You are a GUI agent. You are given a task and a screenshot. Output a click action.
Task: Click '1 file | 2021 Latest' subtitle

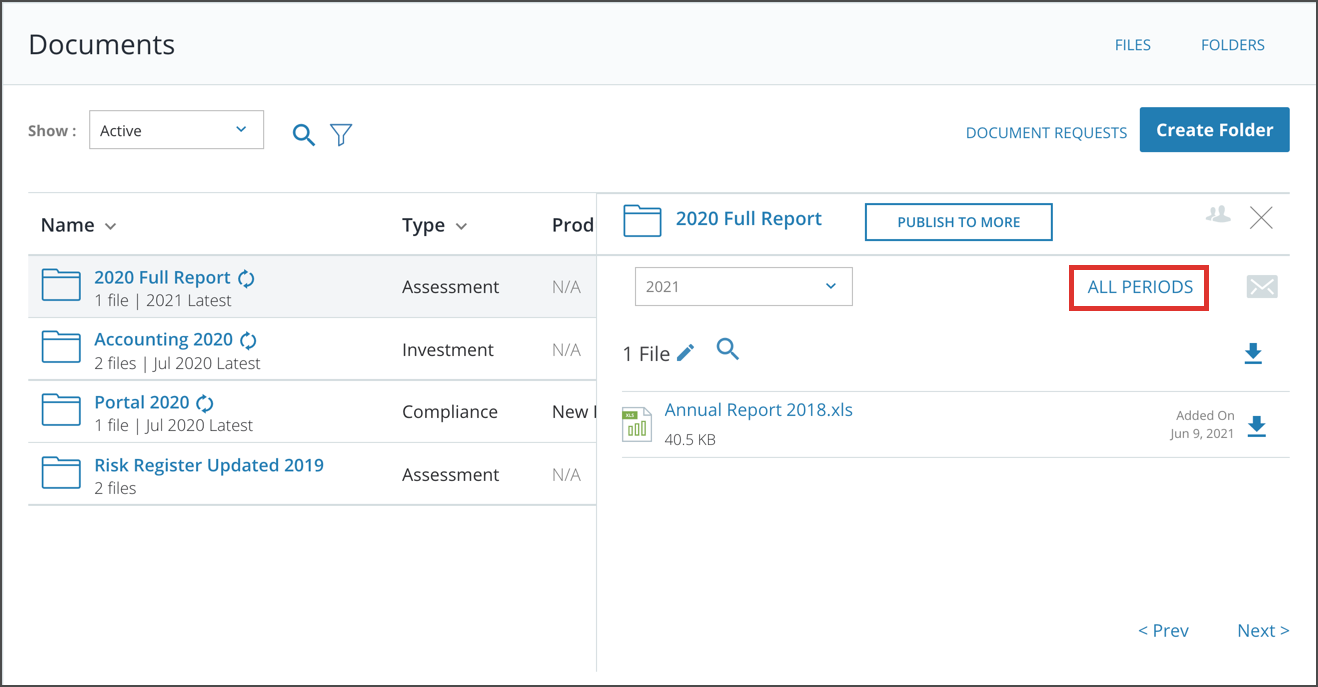163,300
